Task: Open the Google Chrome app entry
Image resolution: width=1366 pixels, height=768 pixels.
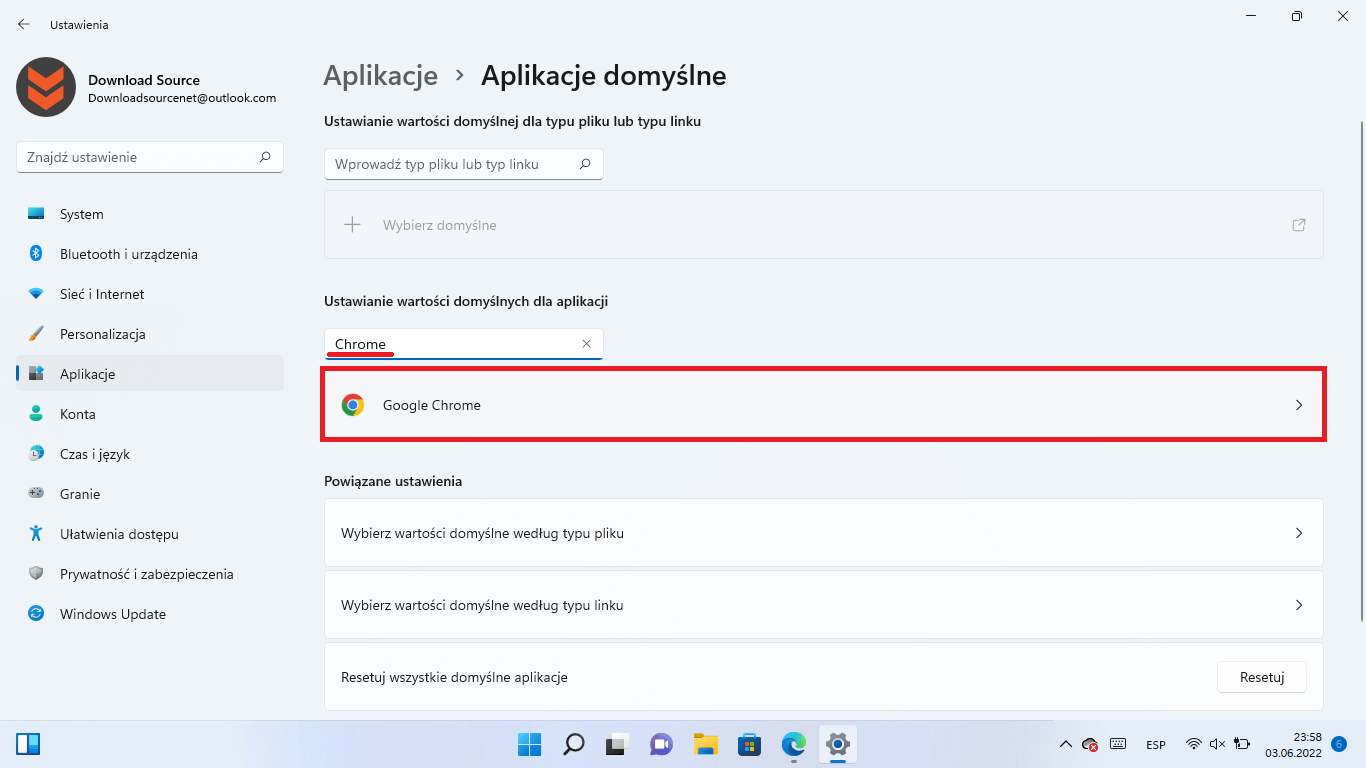Action: pyautogui.click(x=824, y=405)
